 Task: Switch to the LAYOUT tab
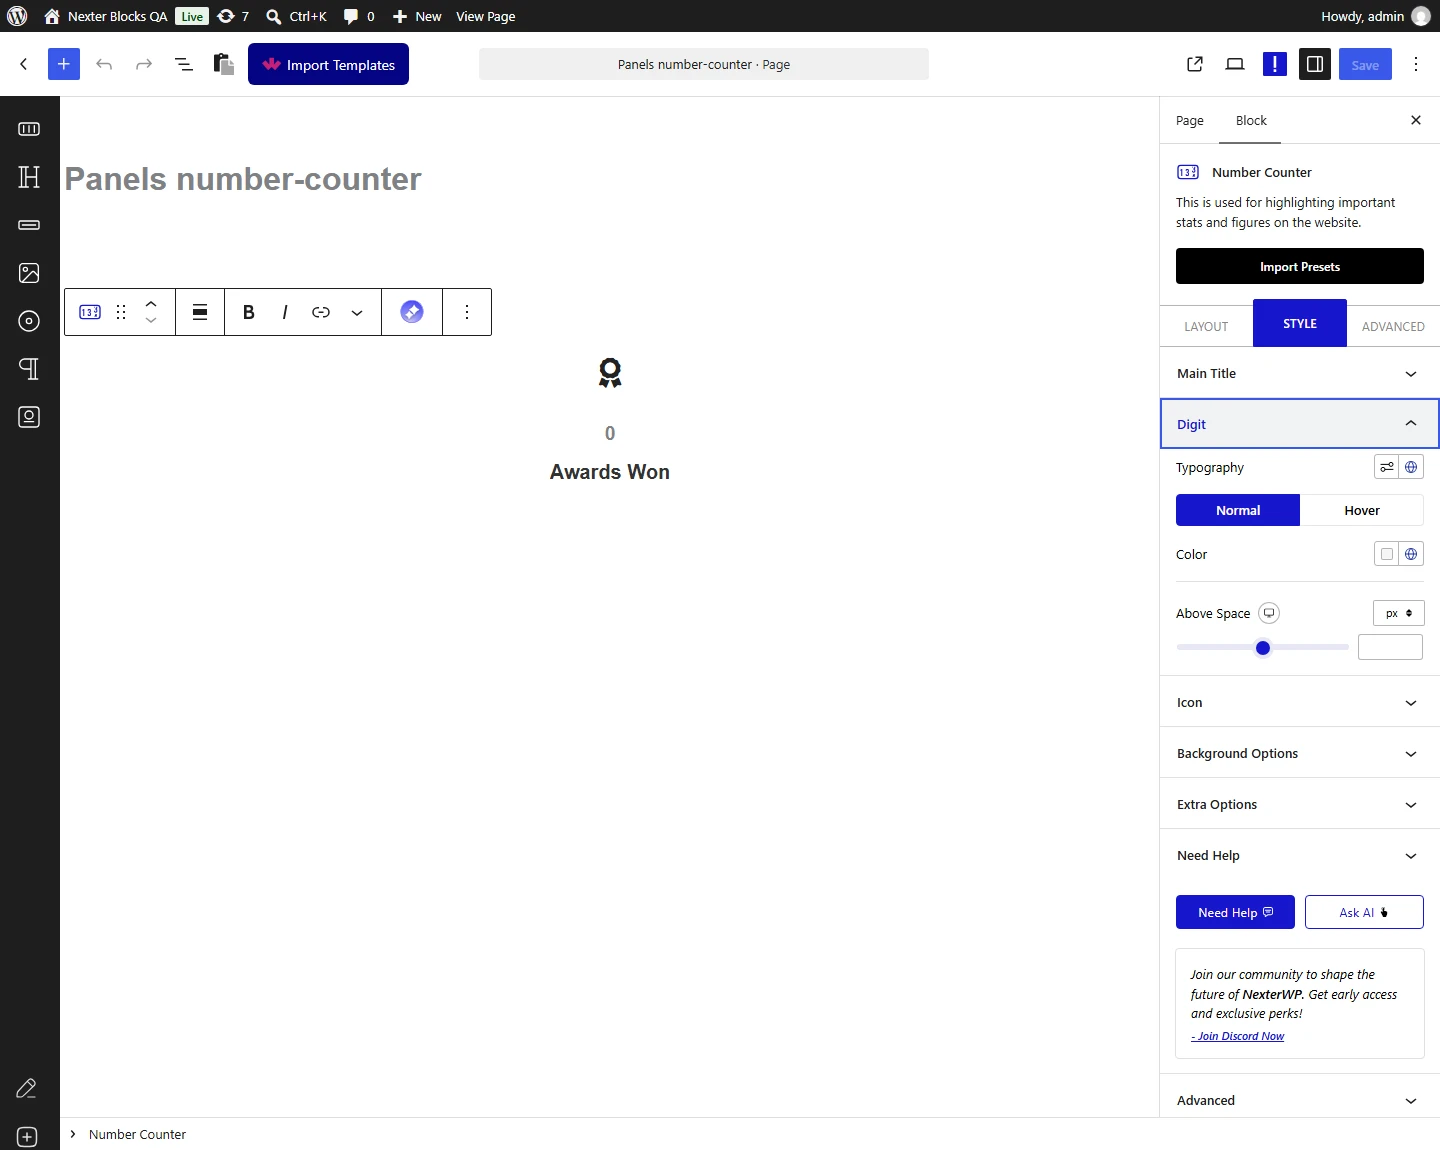[1206, 326]
